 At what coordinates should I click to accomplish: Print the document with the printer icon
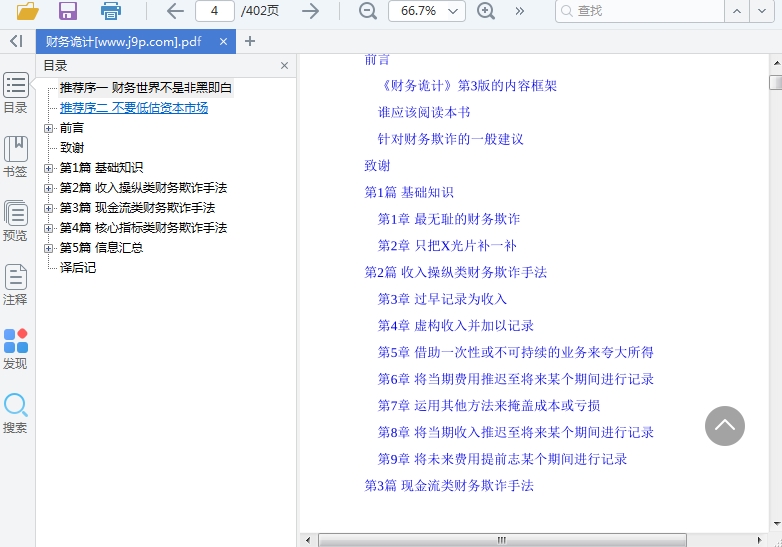[110, 11]
